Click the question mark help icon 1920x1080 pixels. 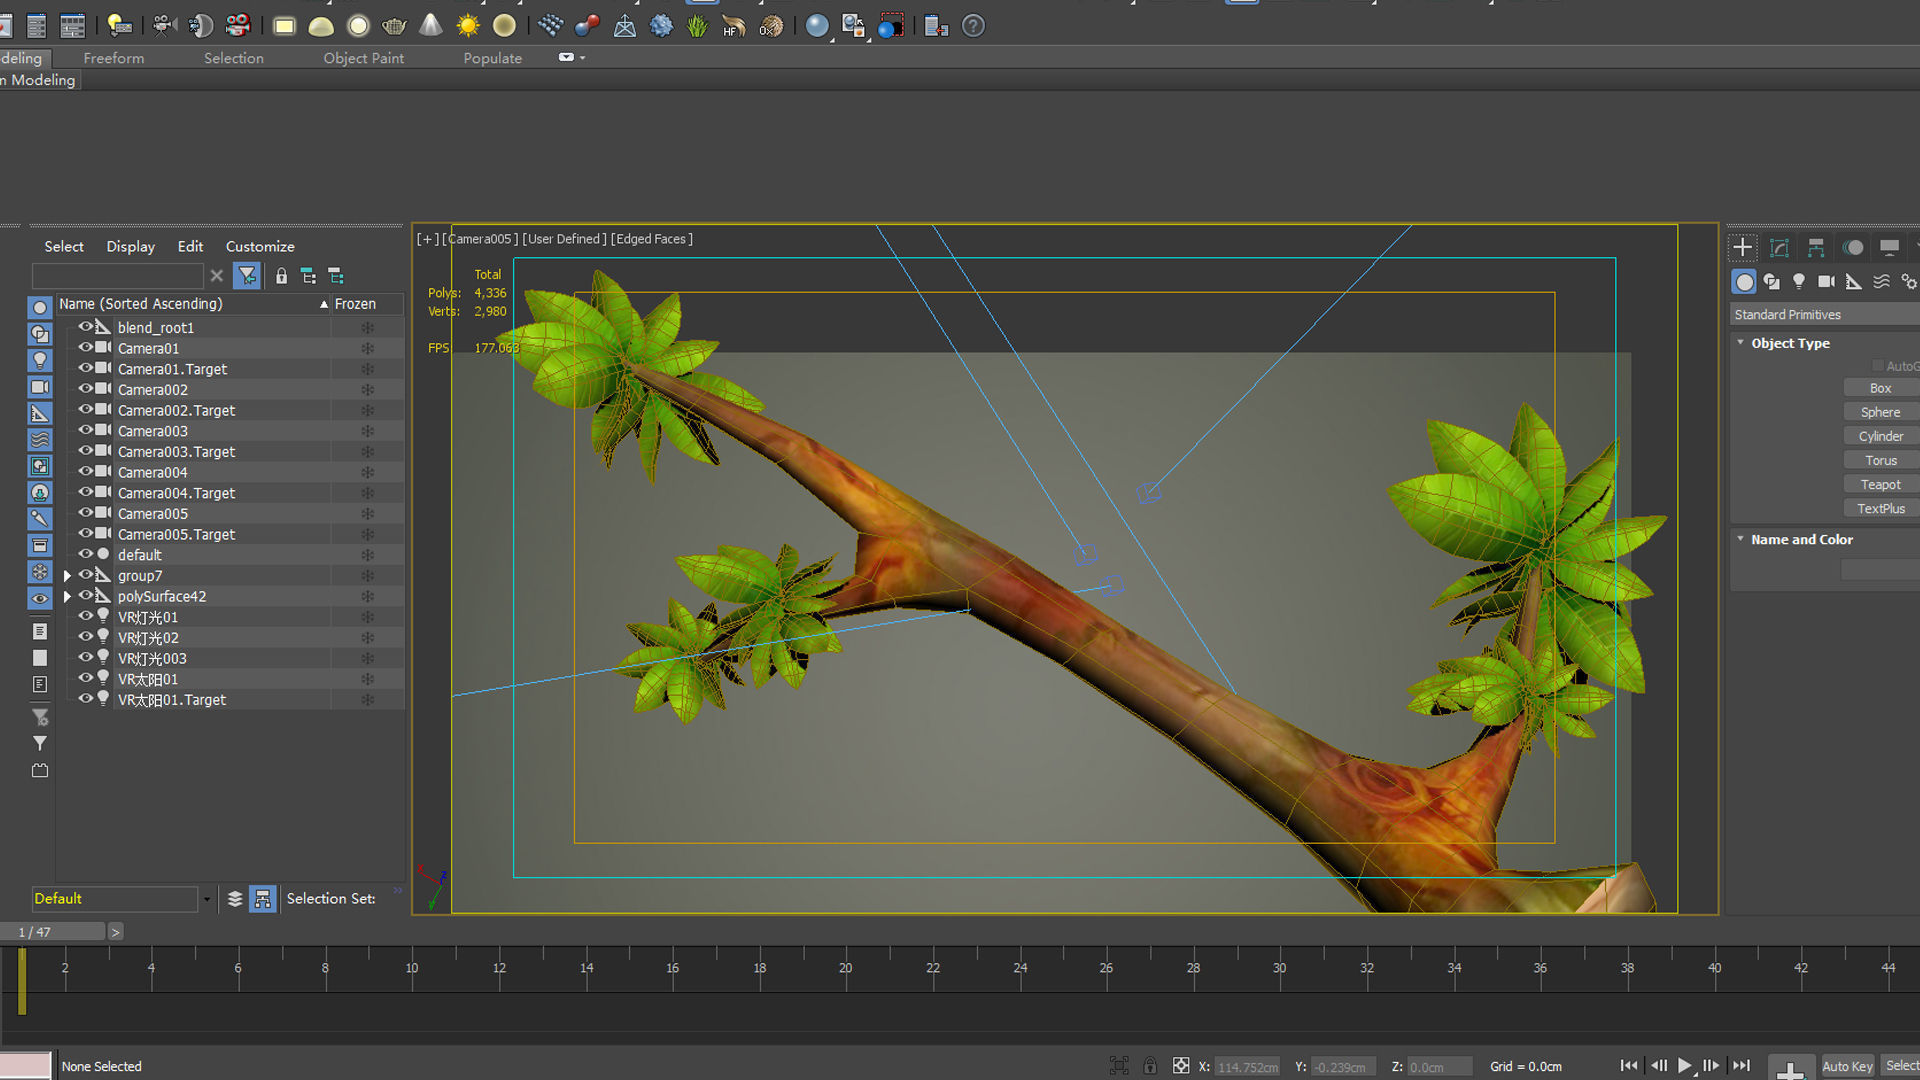pyautogui.click(x=973, y=26)
